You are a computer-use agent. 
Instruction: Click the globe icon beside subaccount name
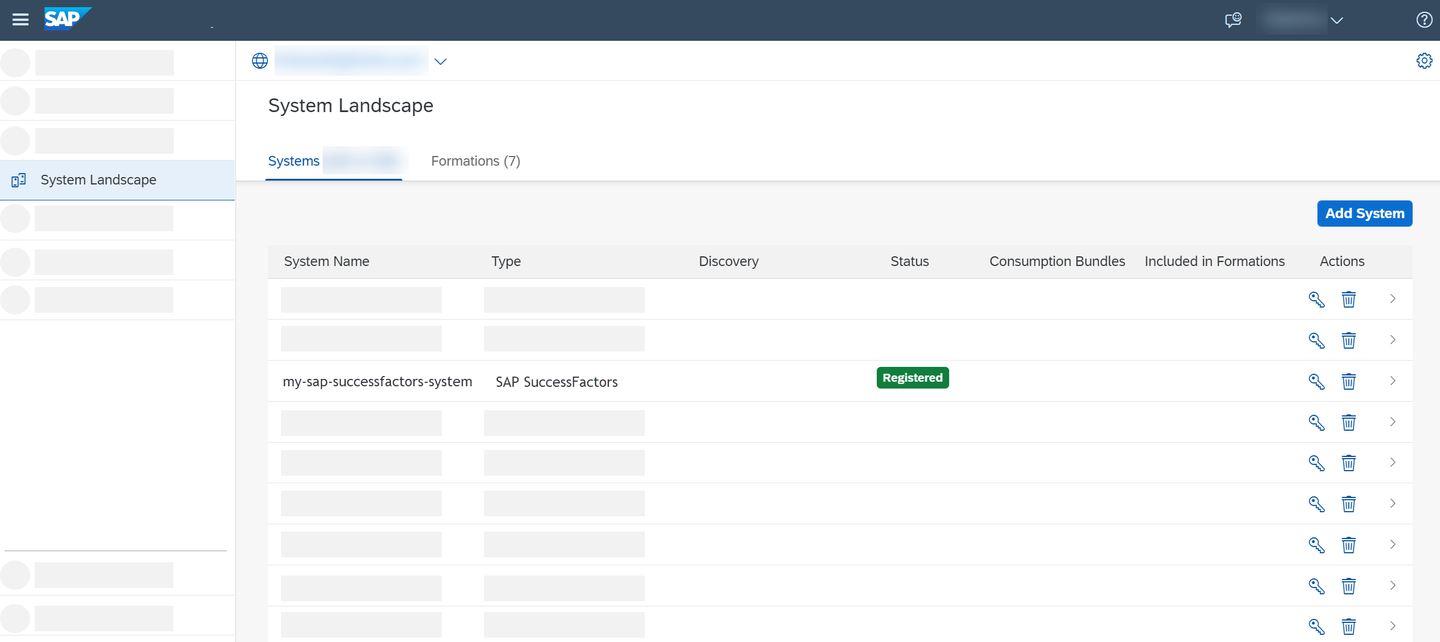tap(260, 61)
